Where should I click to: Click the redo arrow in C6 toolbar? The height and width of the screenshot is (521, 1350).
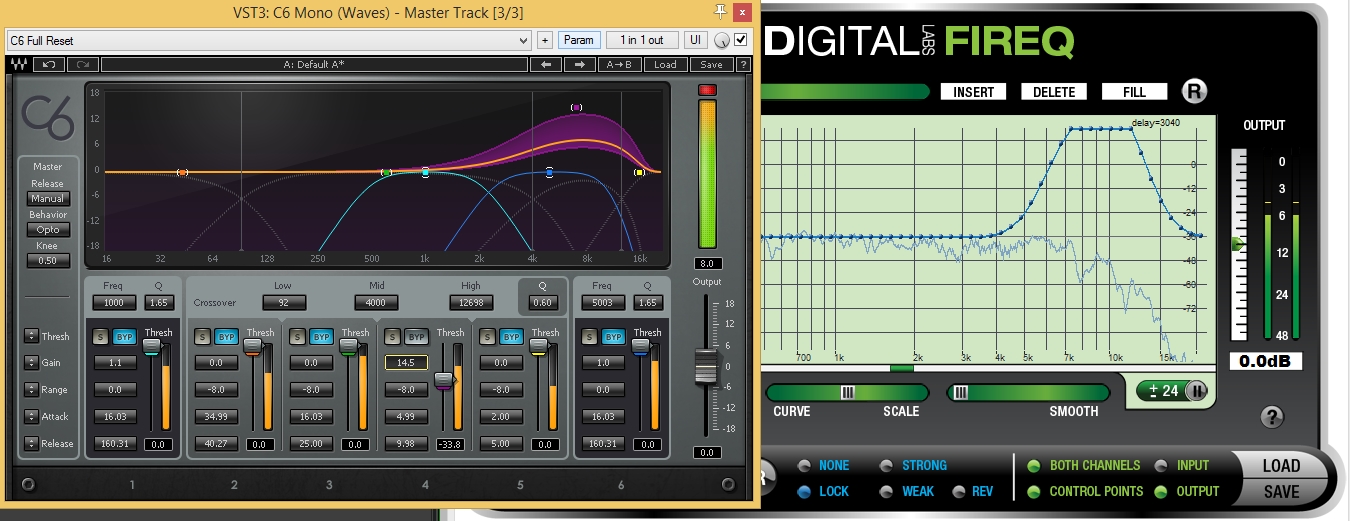(81, 64)
